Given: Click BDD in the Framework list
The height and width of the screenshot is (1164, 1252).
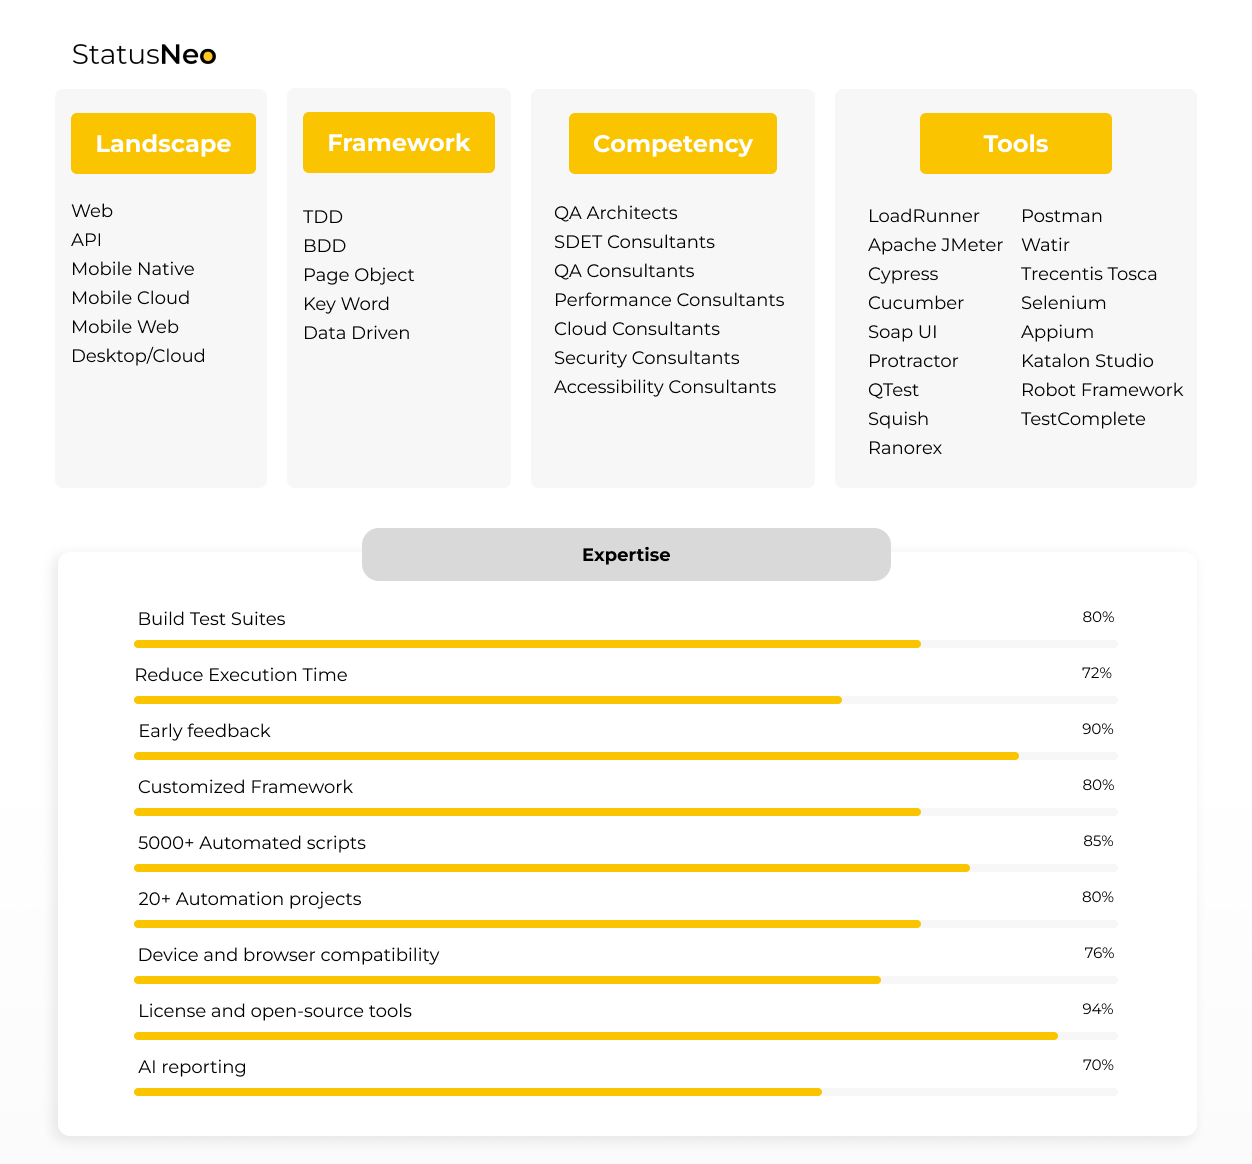Looking at the screenshot, I should [x=324, y=246].
